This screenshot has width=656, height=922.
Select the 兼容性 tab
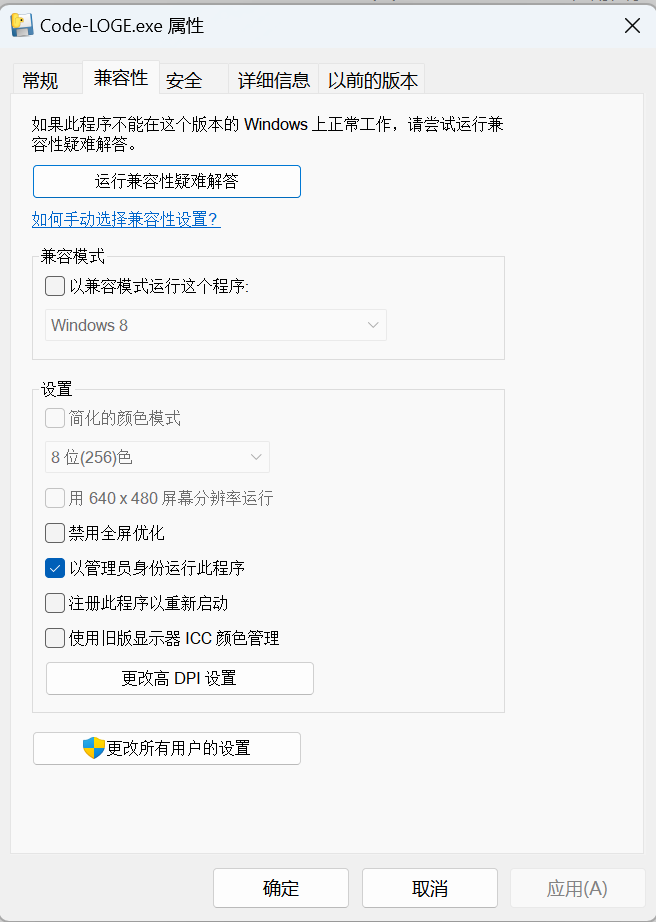121,78
